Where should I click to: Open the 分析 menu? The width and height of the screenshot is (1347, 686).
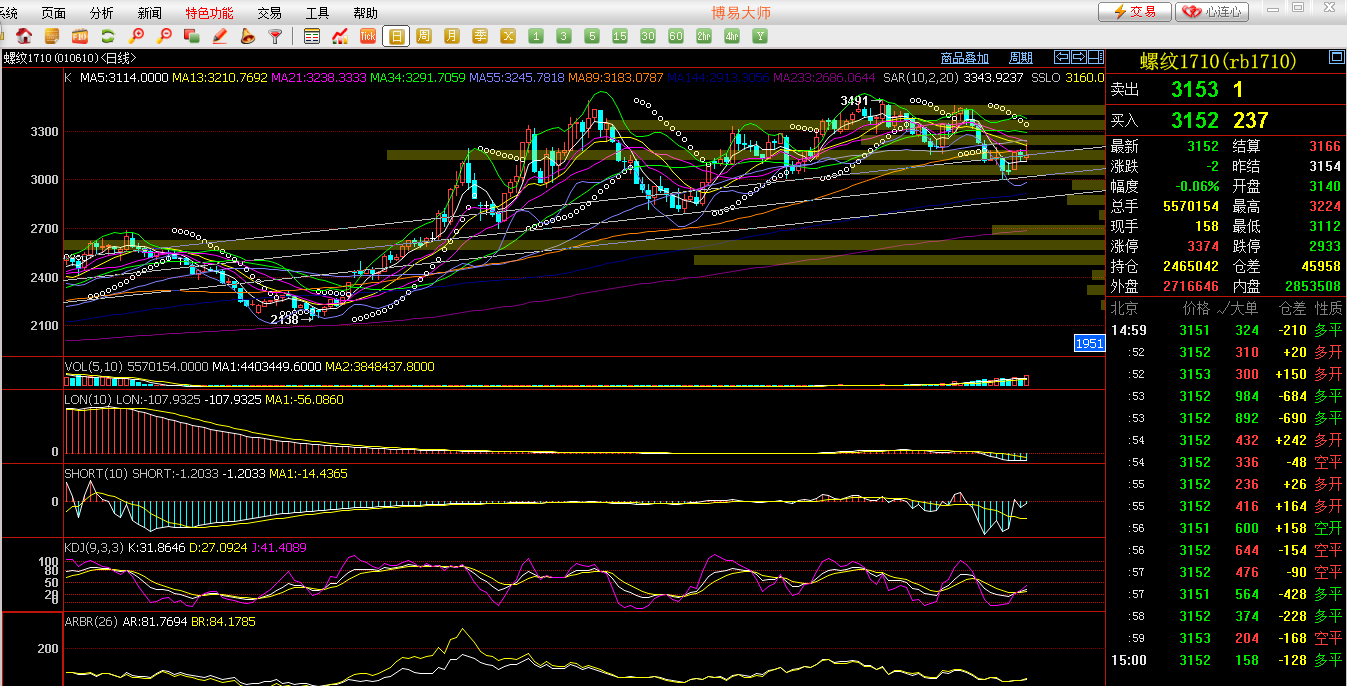click(101, 13)
